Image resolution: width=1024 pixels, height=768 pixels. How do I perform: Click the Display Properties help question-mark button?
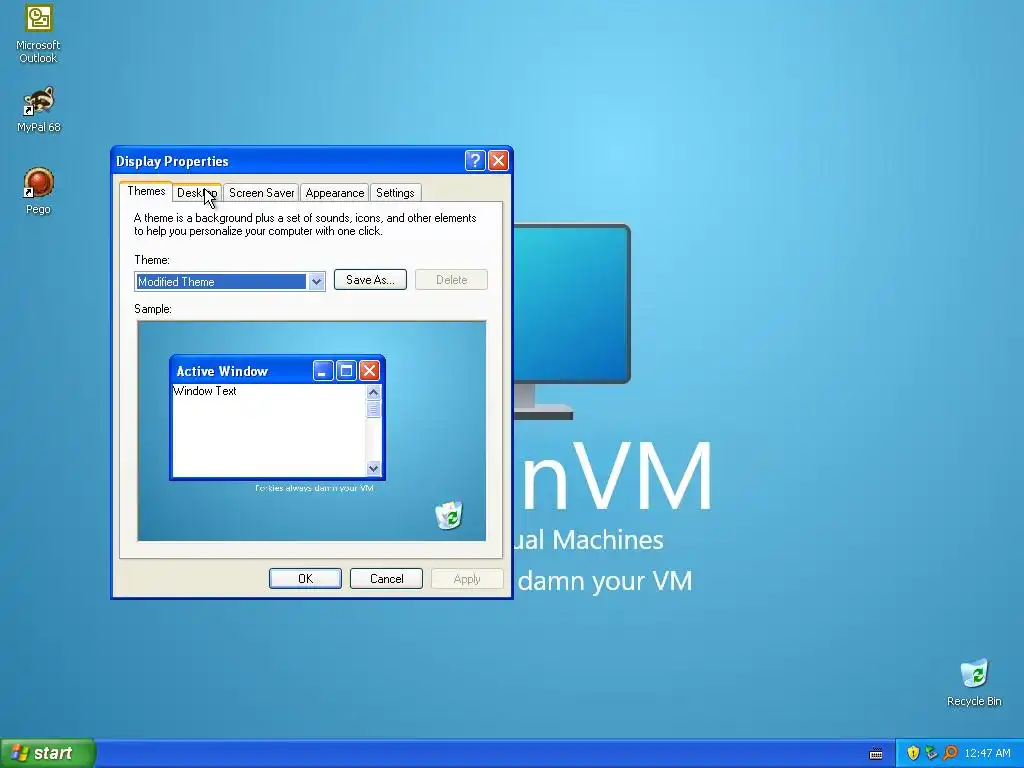pyautogui.click(x=475, y=161)
